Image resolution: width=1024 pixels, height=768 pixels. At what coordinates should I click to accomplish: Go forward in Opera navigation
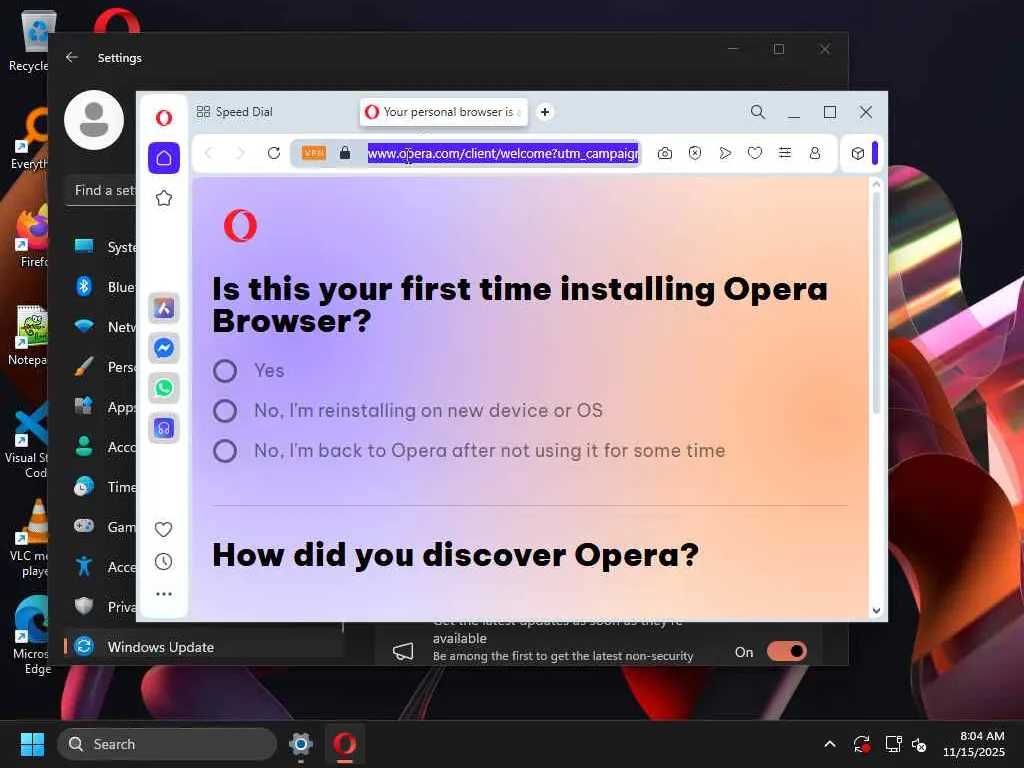(241, 153)
